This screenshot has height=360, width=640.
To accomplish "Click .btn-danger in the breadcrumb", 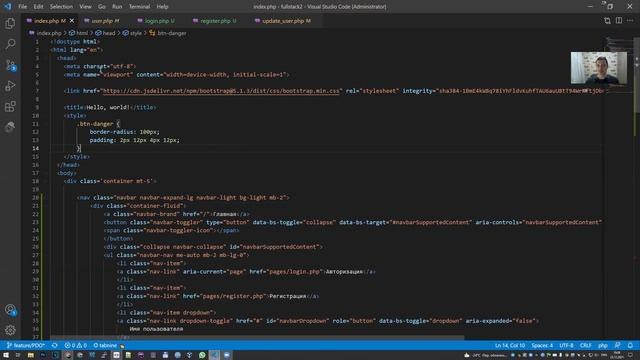I will point(172,33).
